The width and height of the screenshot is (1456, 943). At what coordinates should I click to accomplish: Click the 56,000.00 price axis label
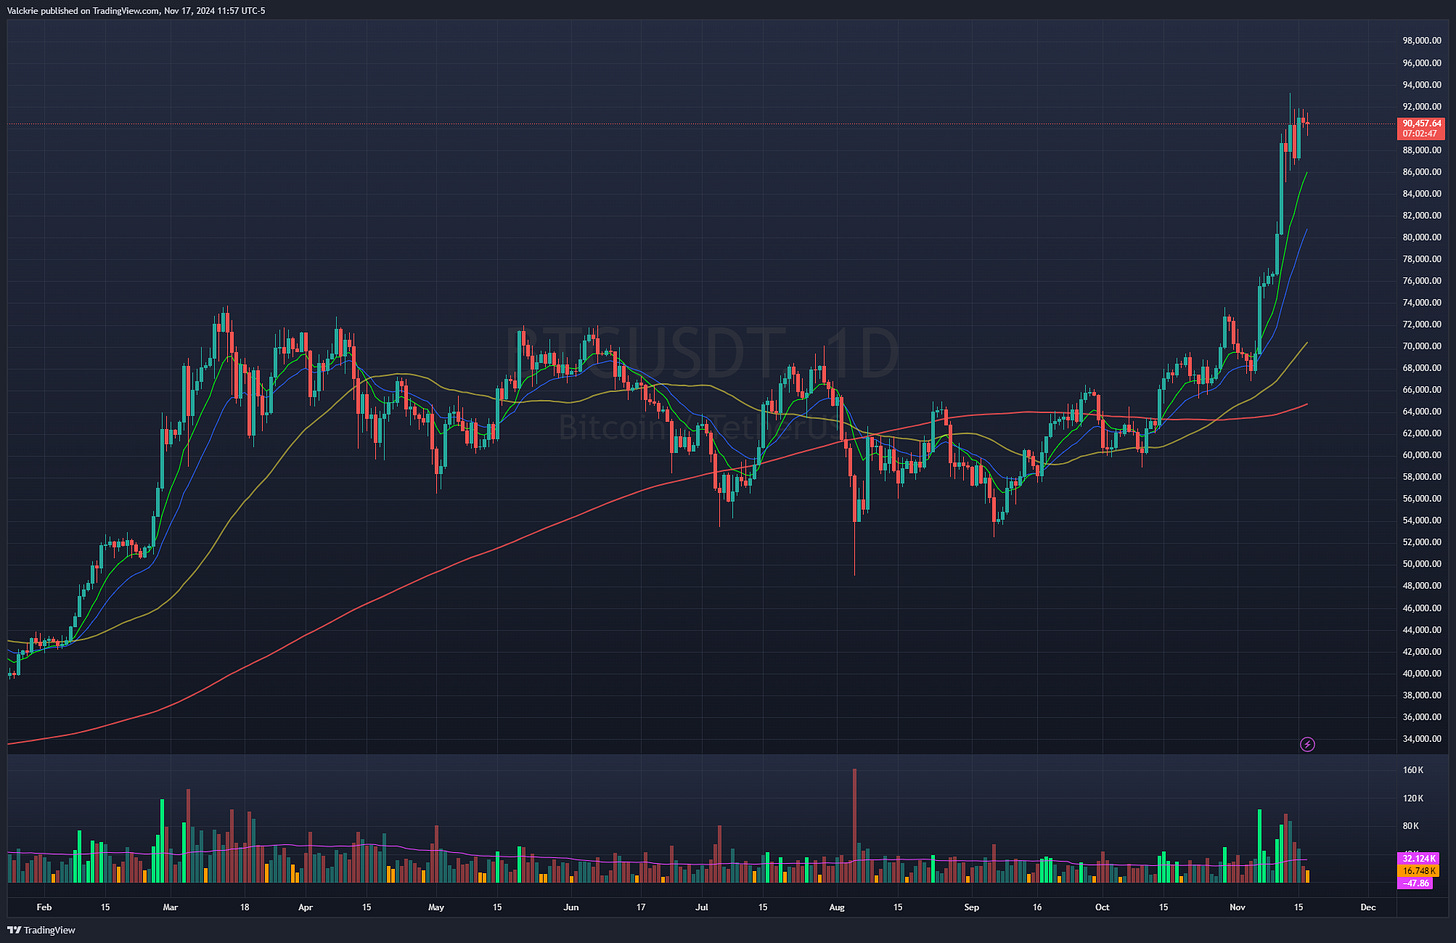point(1422,499)
